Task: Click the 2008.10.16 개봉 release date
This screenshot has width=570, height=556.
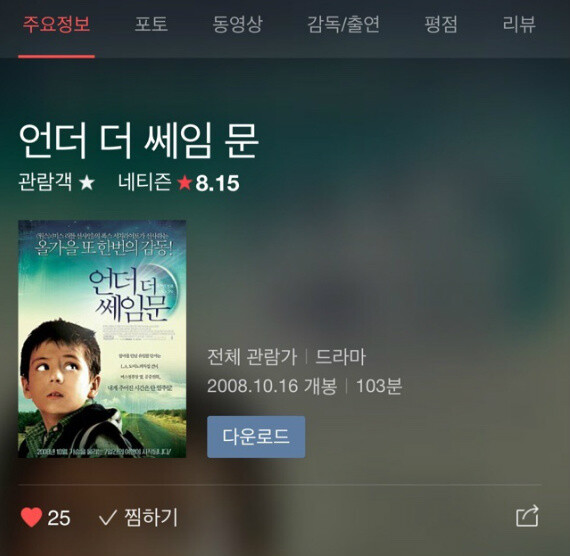Action: (272, 386)
